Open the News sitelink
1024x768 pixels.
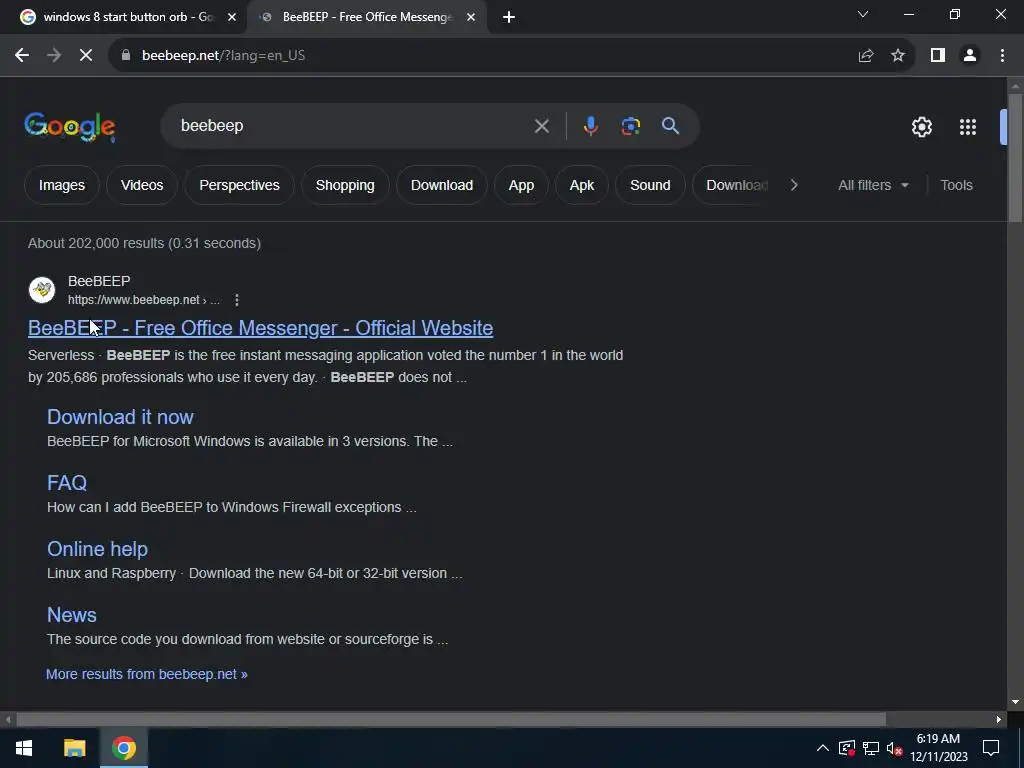click(x=72, y=615)
